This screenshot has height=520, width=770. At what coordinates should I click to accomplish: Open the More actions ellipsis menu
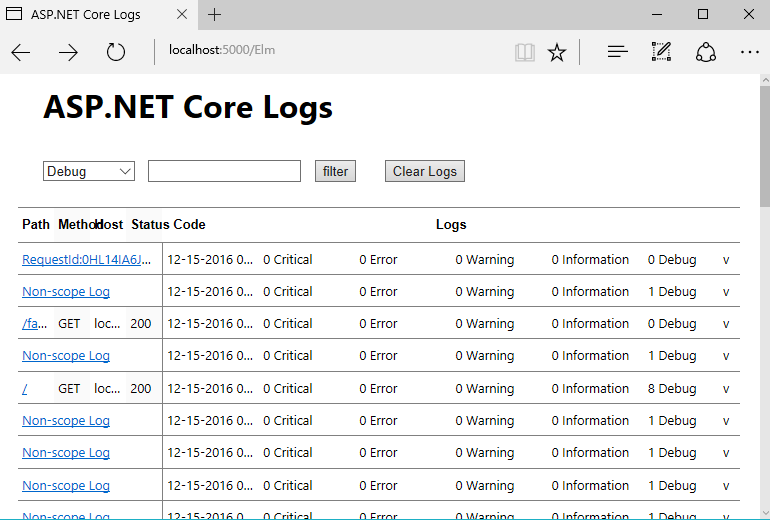point(749,52)
